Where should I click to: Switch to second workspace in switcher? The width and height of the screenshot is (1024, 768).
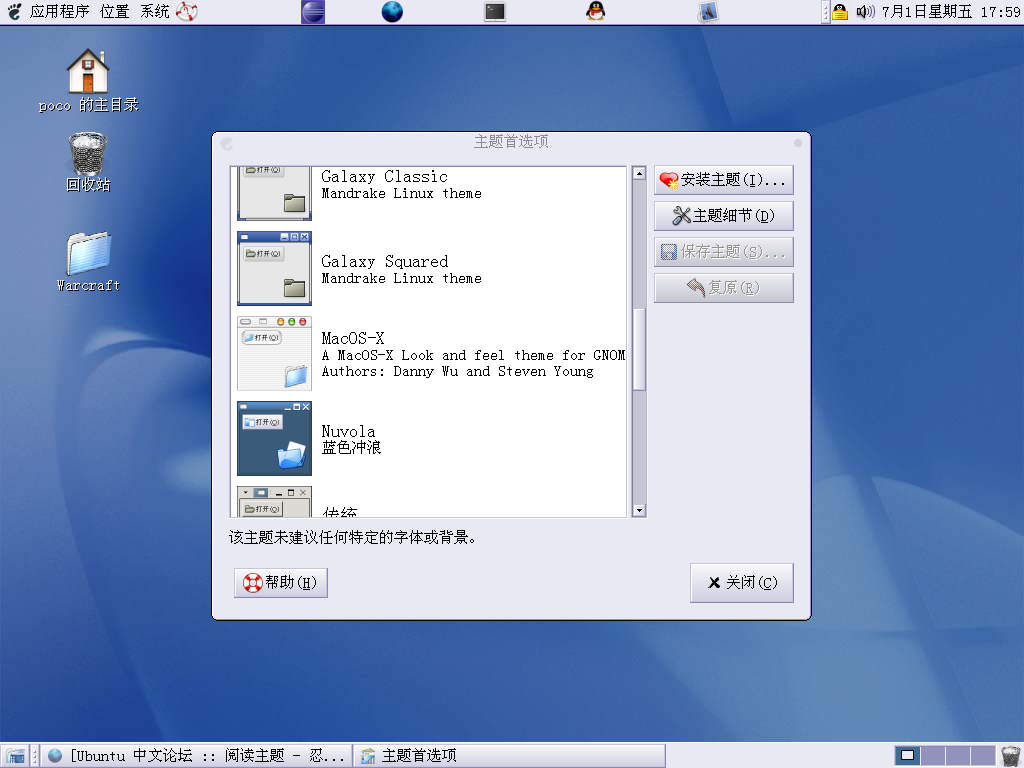click(x=933, y=756)
